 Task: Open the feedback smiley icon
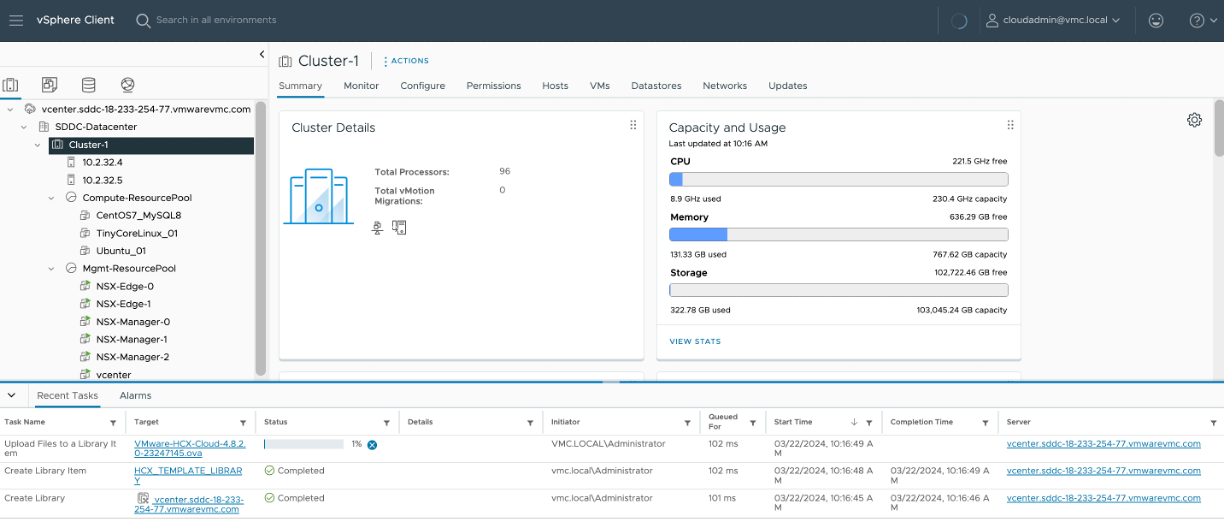[1156, 20]
